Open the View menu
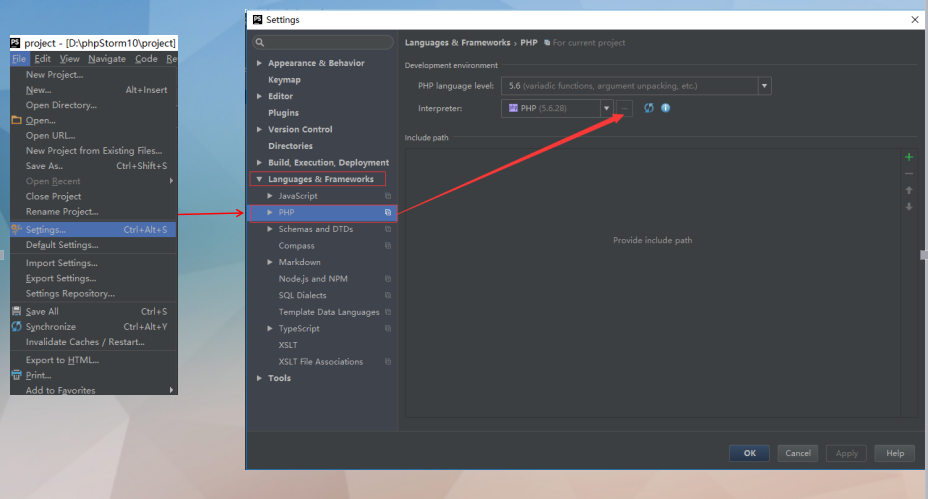928x499 pixels. (x=69, y=59)
